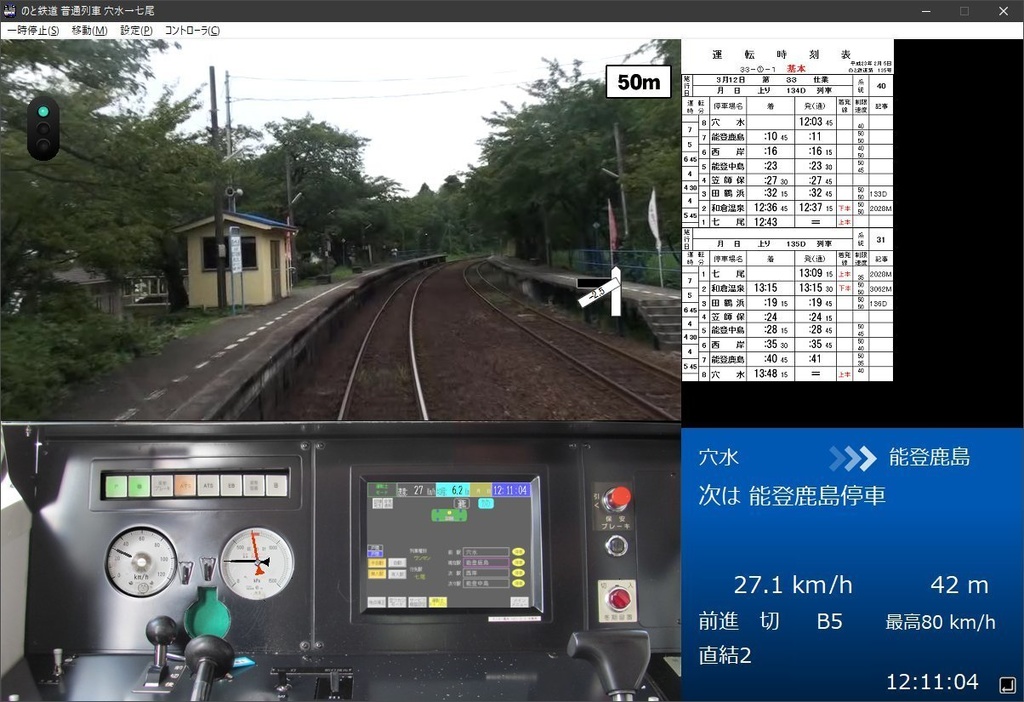
Task: Toggle the green B lamp button
Action: (137, 485)
